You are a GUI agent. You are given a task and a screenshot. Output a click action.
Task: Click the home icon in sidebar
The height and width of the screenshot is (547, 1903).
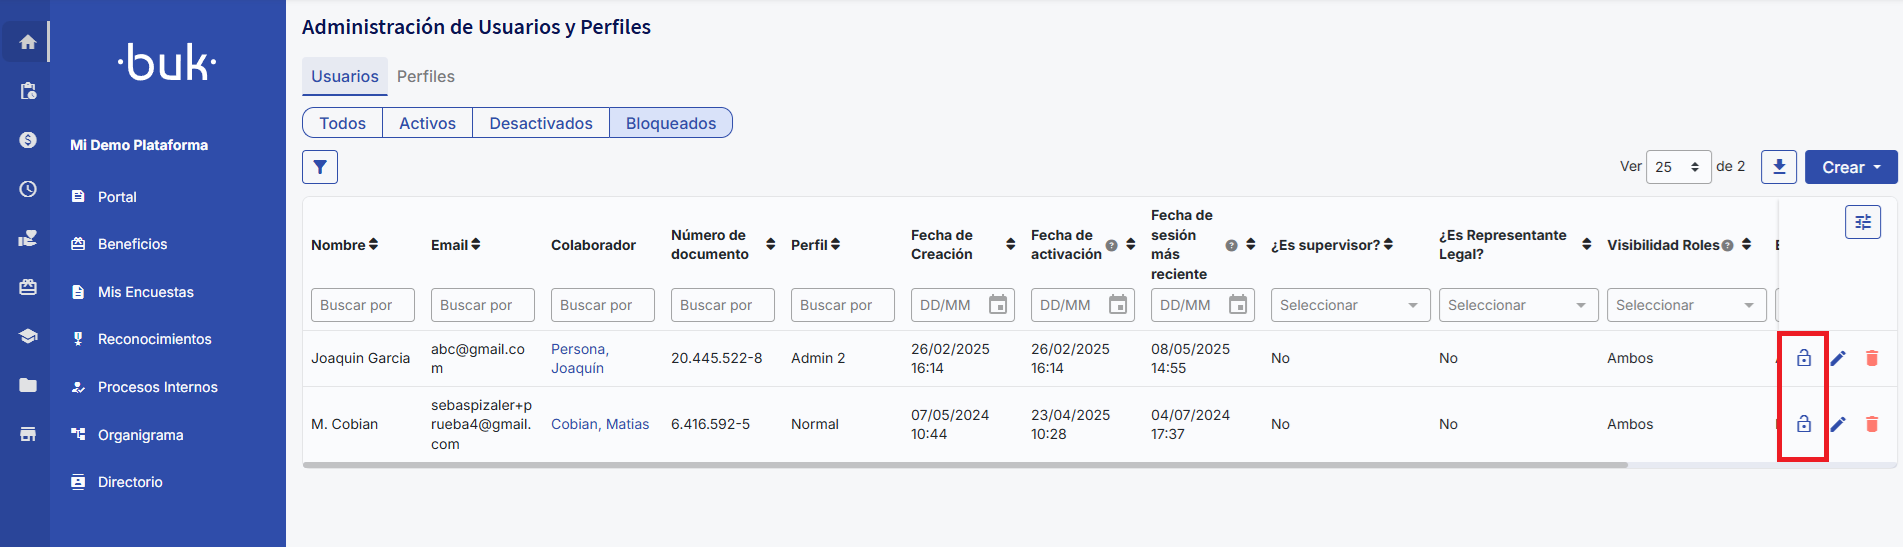28,42
